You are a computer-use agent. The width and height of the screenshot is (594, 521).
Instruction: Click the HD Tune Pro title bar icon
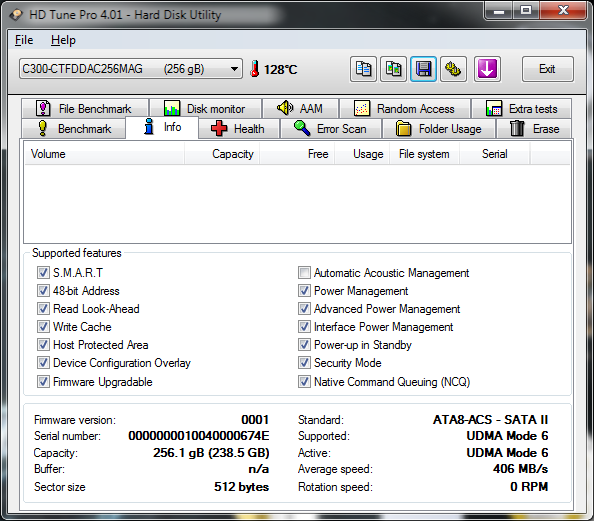coord(16,15)
